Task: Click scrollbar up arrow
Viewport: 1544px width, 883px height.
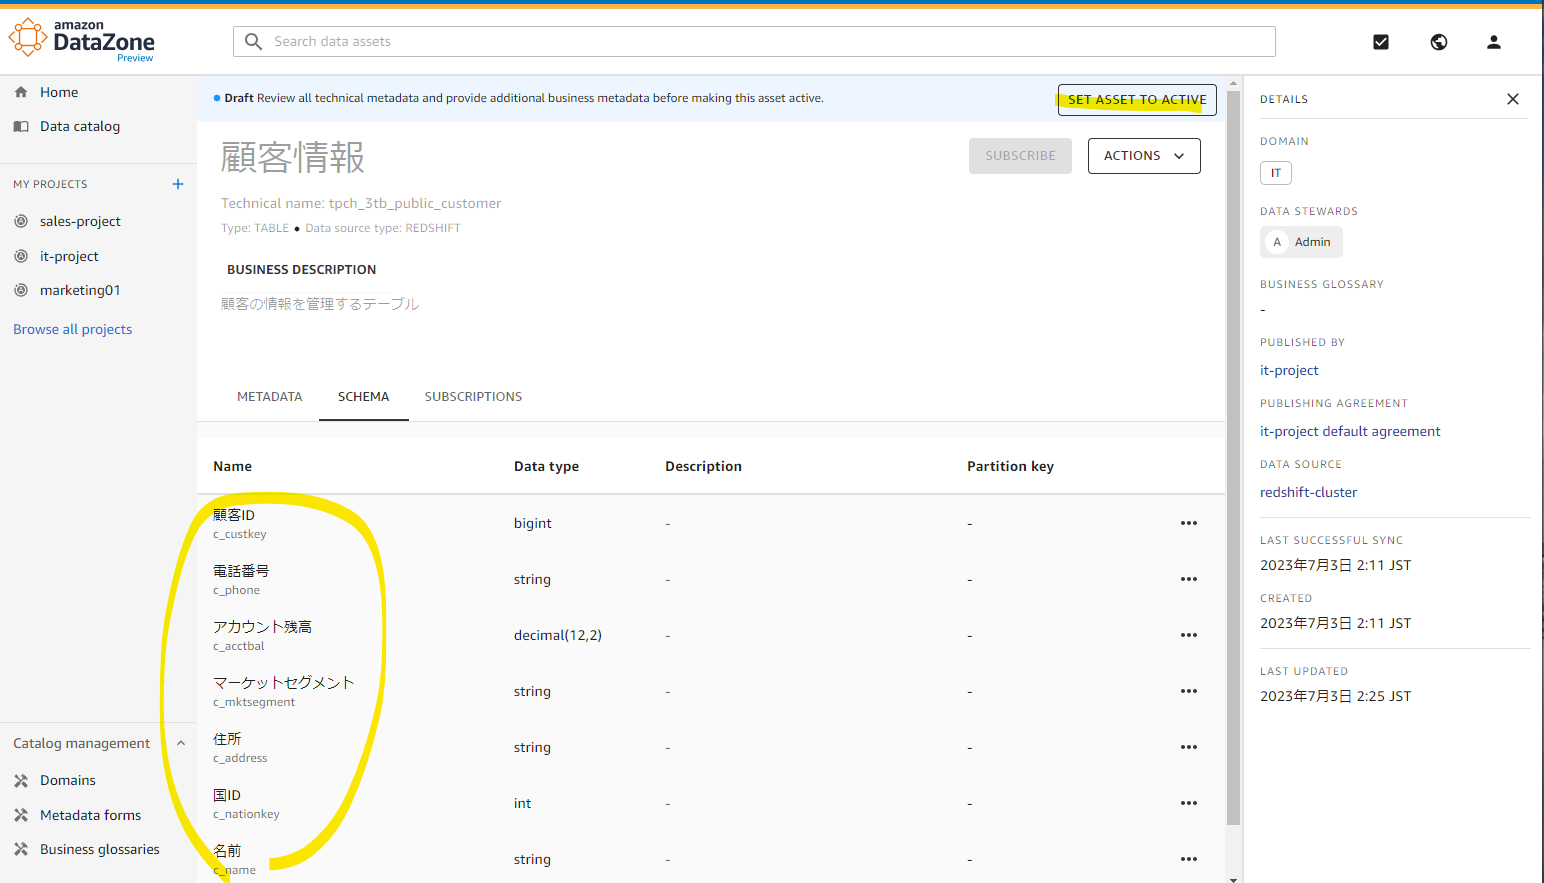Action: click(x=1233, y=83)
